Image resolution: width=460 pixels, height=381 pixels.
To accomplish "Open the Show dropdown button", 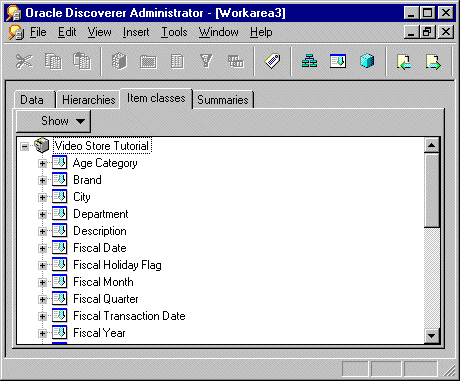I will tap(53, 121).
